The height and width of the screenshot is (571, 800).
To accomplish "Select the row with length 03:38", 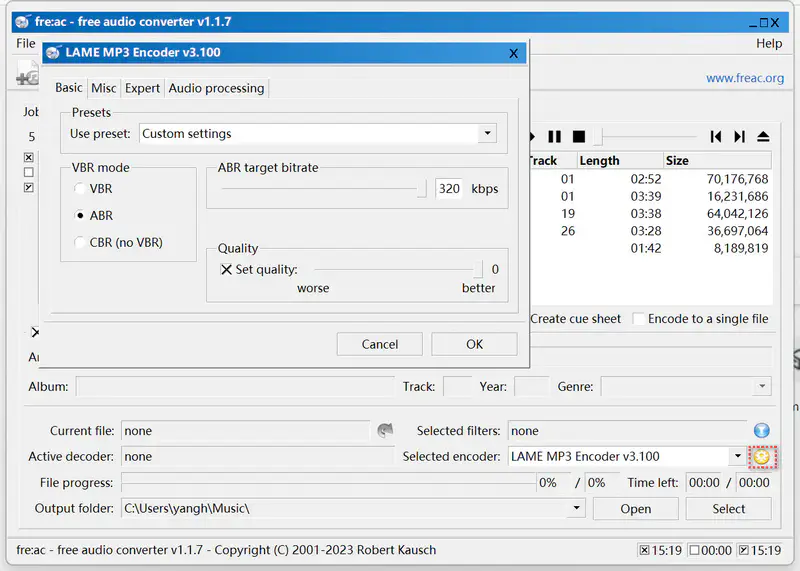I will click(x=651, y=214).
